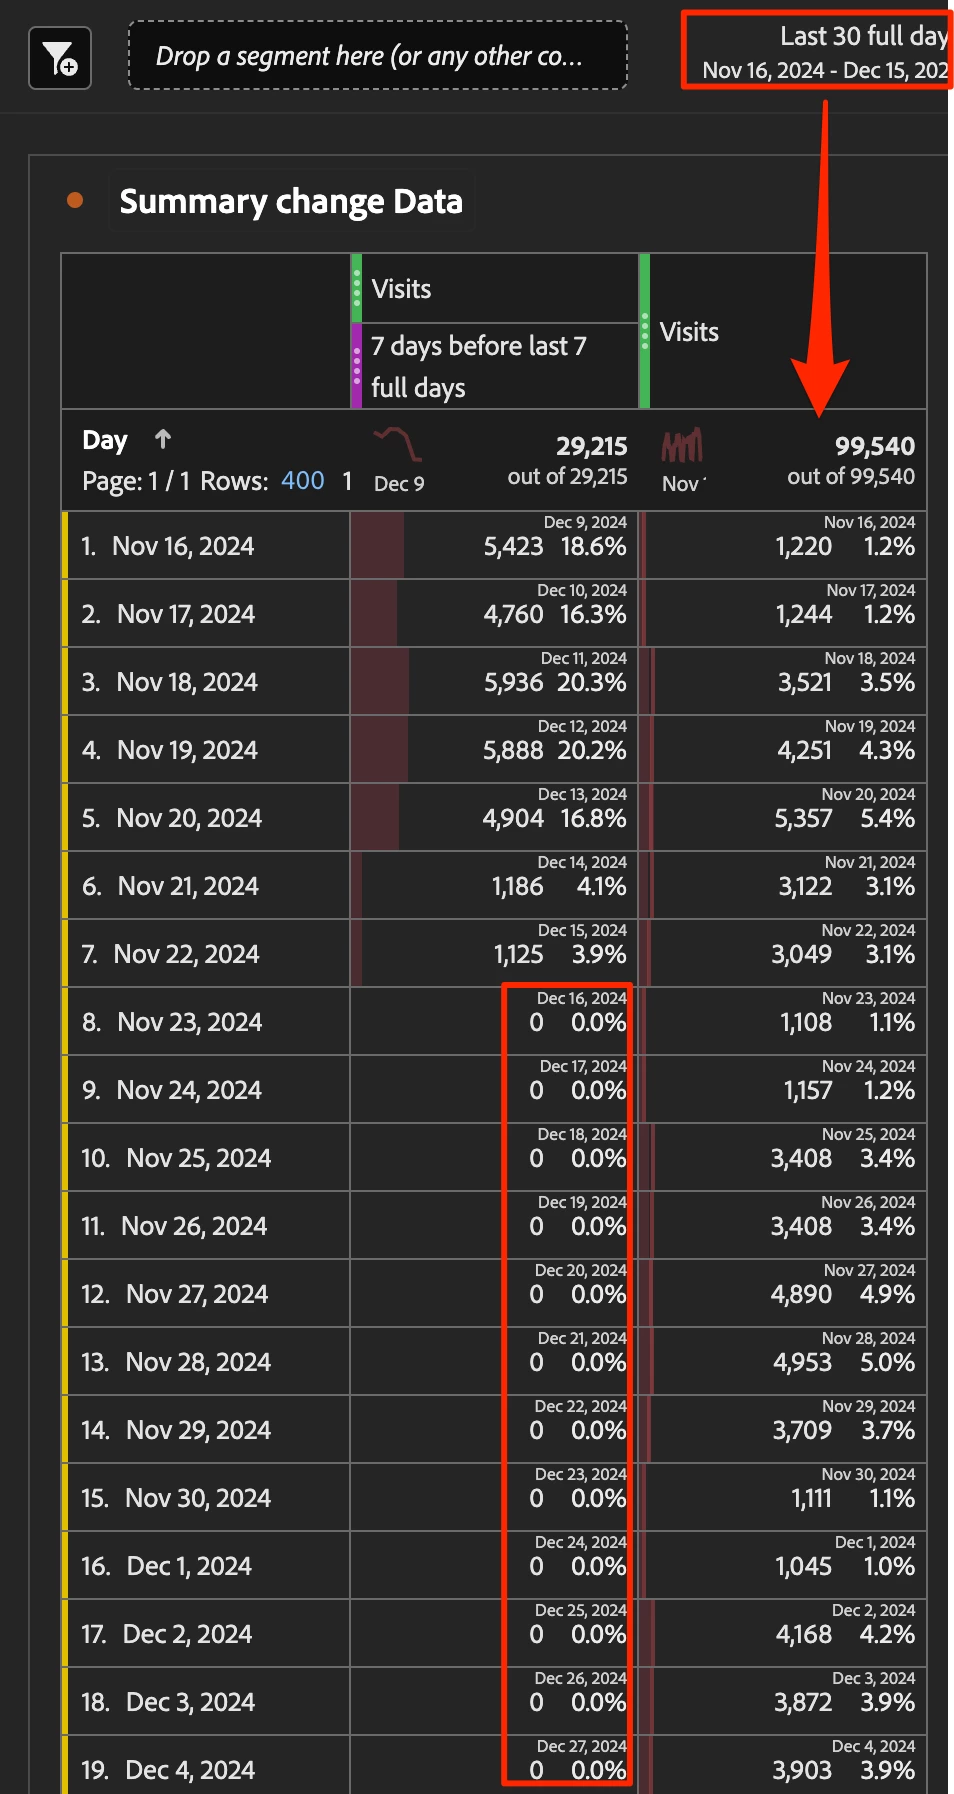This screenshot has width=954, height=1794.
Task: Select row 4 Nov 19, 2024
Action: (x=206, y=750)
